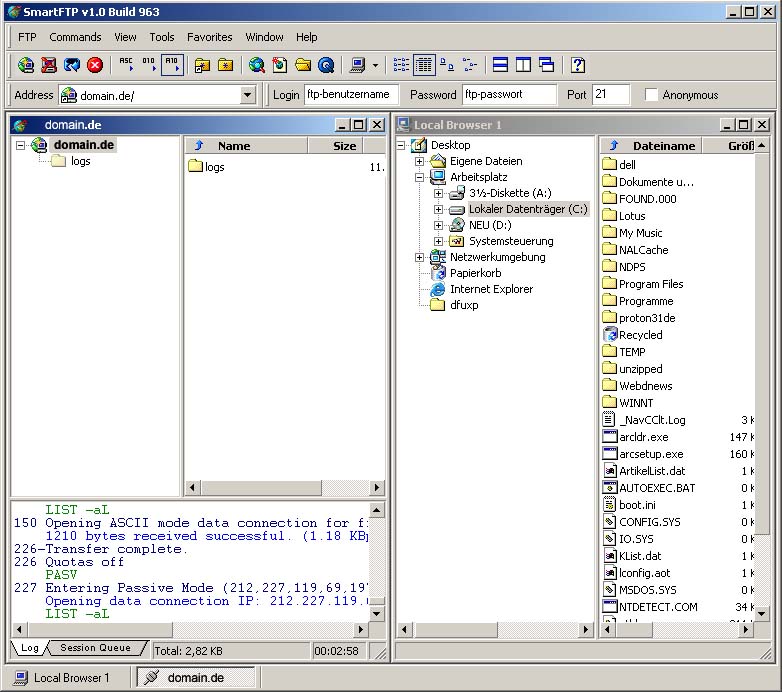This screenshot has height=692, width=782.
Task: Switch to details list view icon
Action: (424, 65)
